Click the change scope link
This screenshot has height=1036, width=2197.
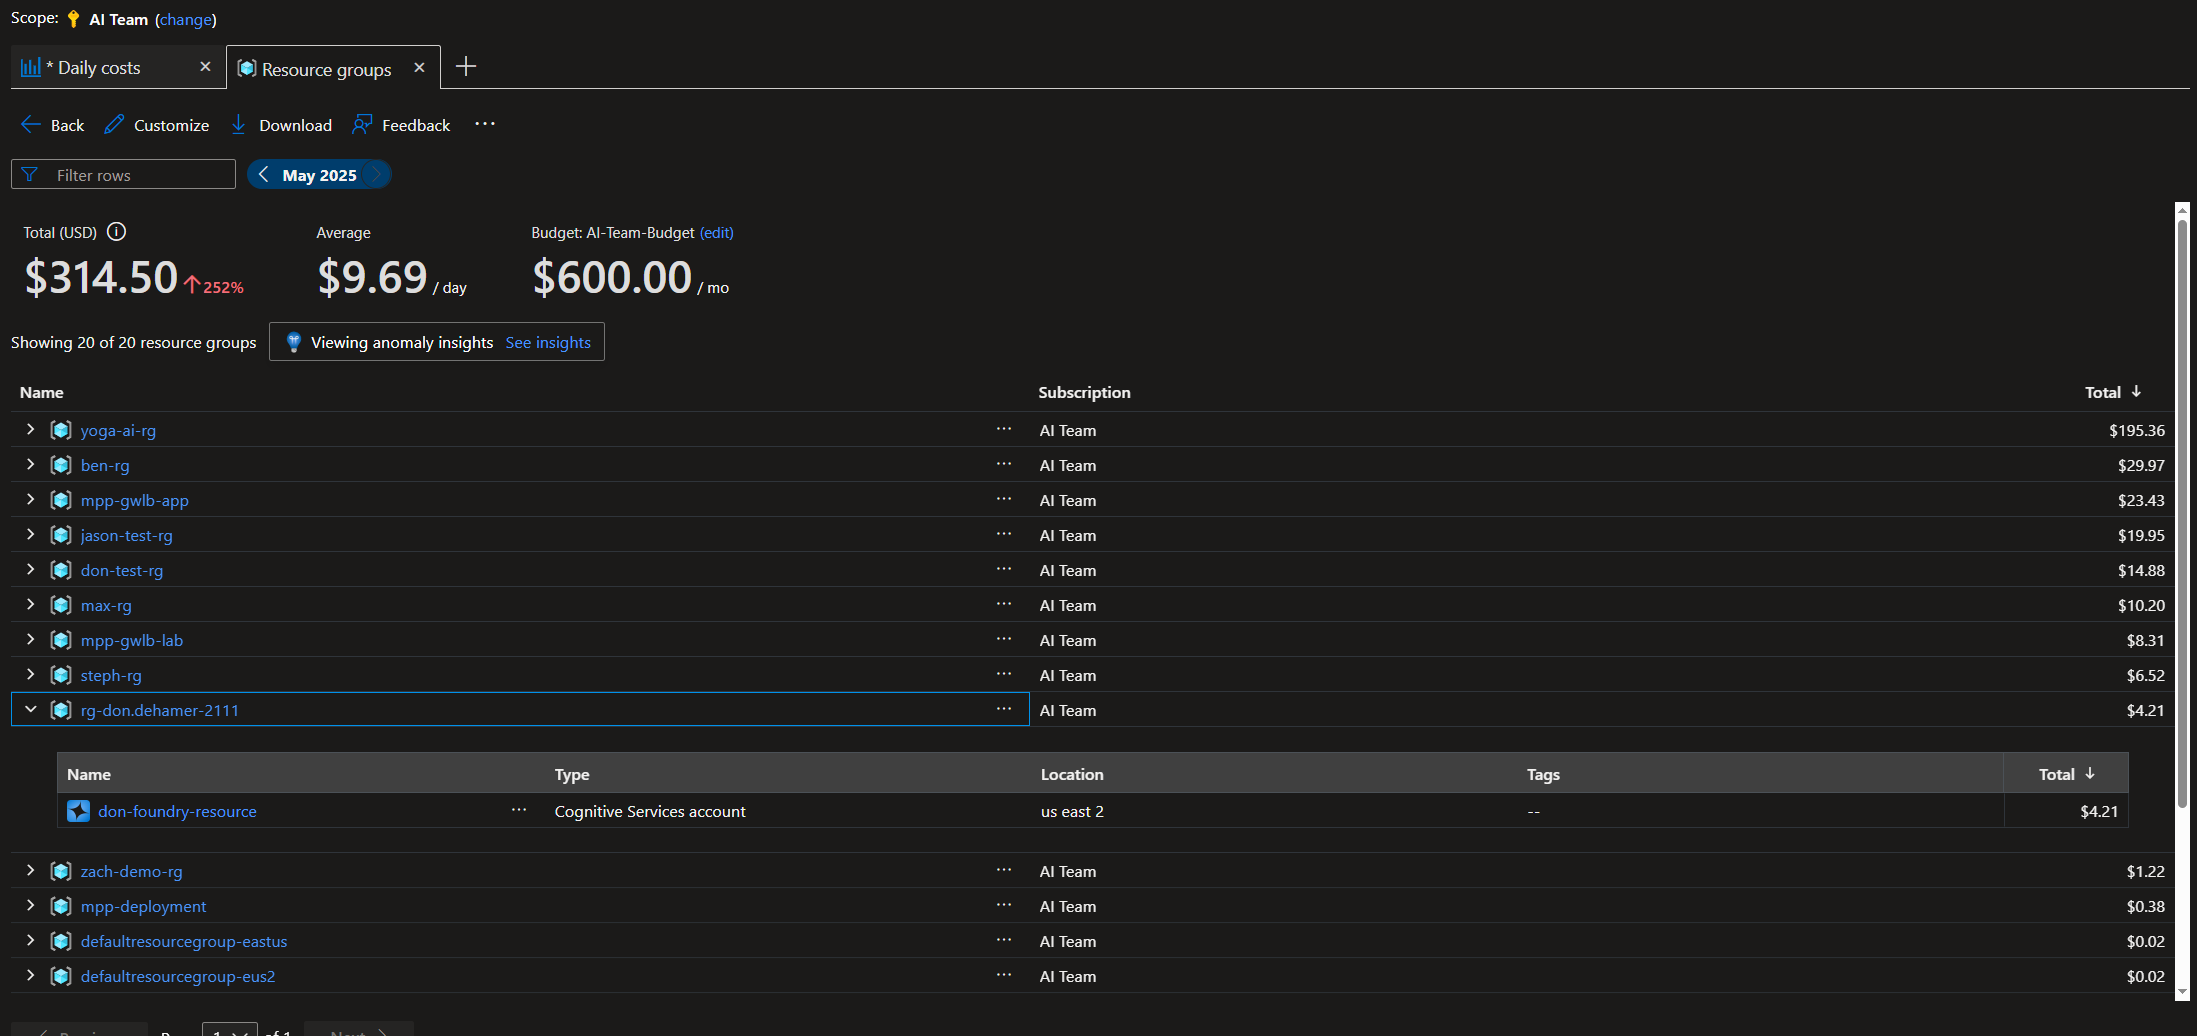(185, 20)
